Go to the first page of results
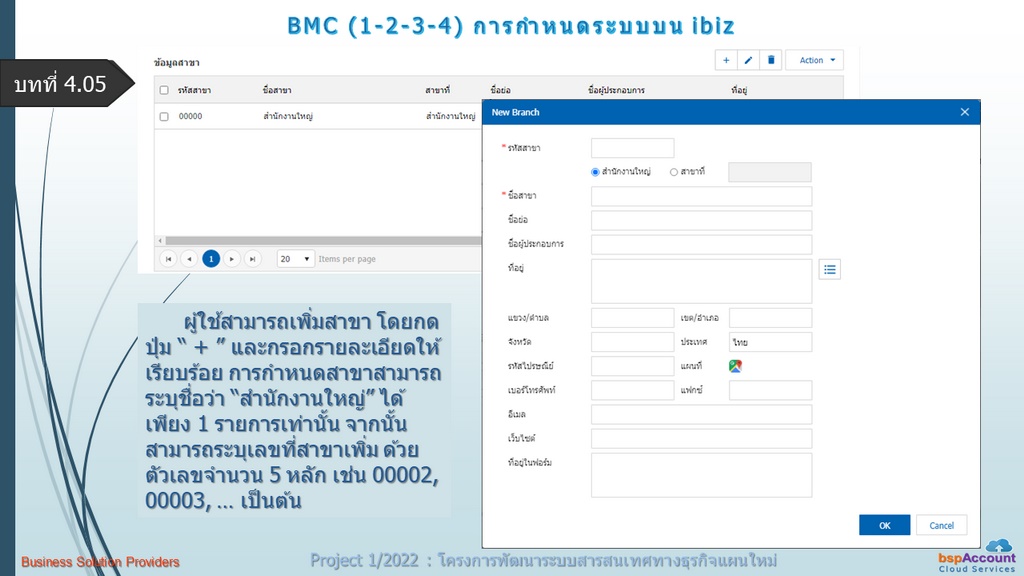Screen dimensions: 1024x576 click(x=168, y=259)
